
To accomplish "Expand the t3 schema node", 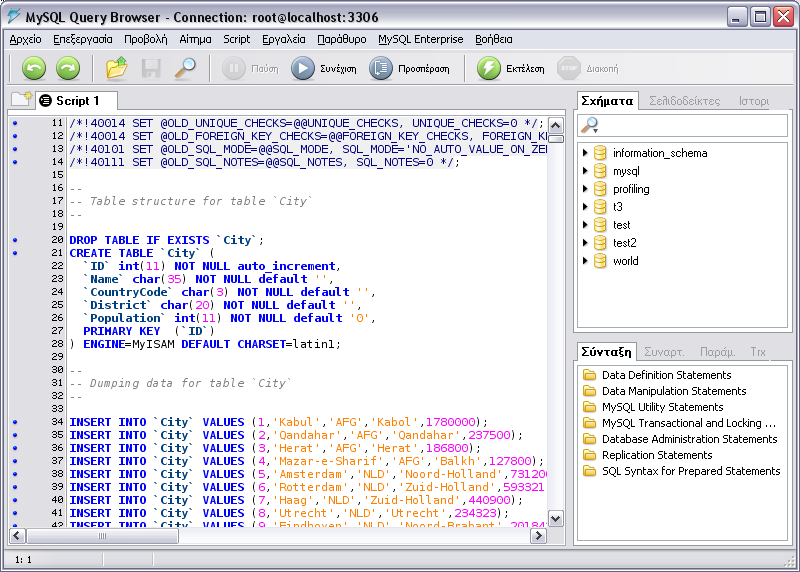I will pos(585,207).
